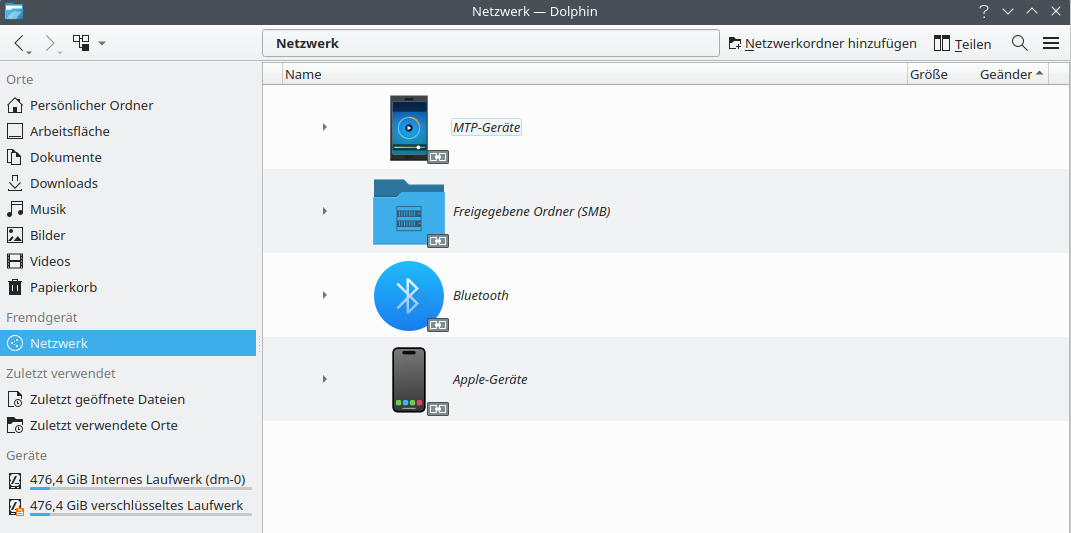Open Persönlicher Ordner in sidebar
1071x533 pixels.
(128, 105)
